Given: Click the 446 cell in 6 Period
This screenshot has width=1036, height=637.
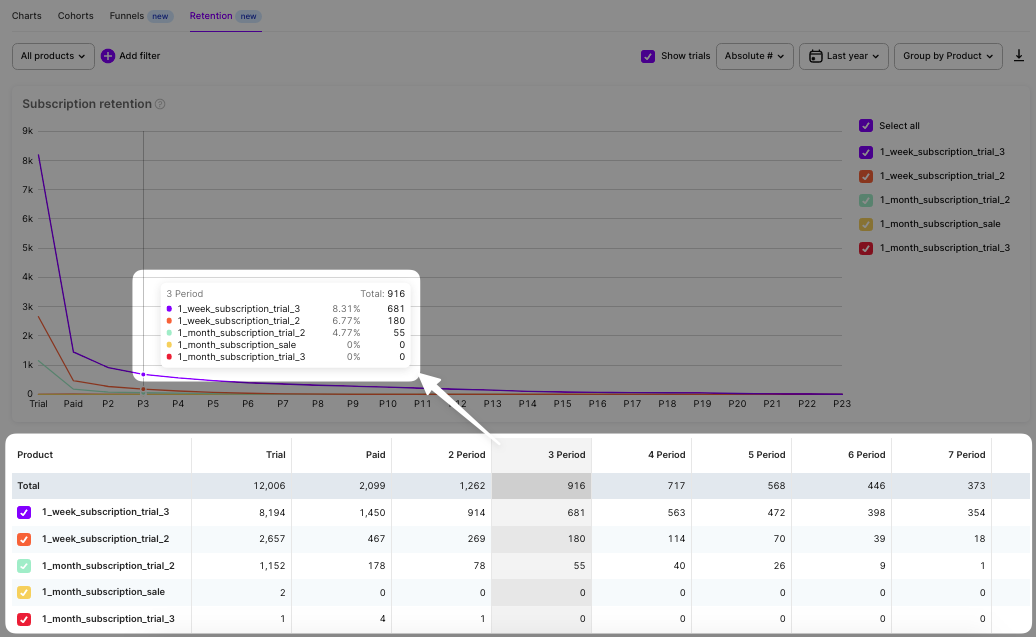Looking at the screenshot, I should pyautogui.click(x=876, y=486).
